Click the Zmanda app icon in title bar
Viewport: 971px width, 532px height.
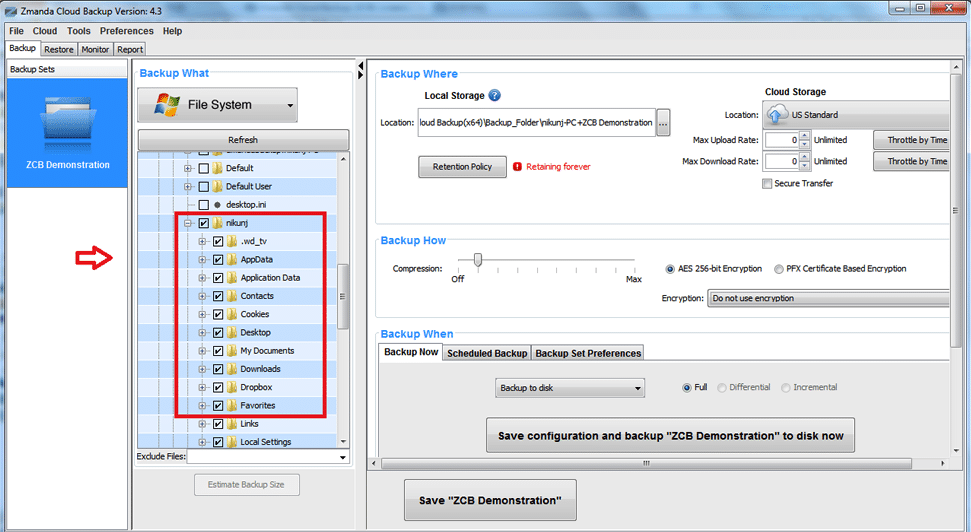click(11, 11)
